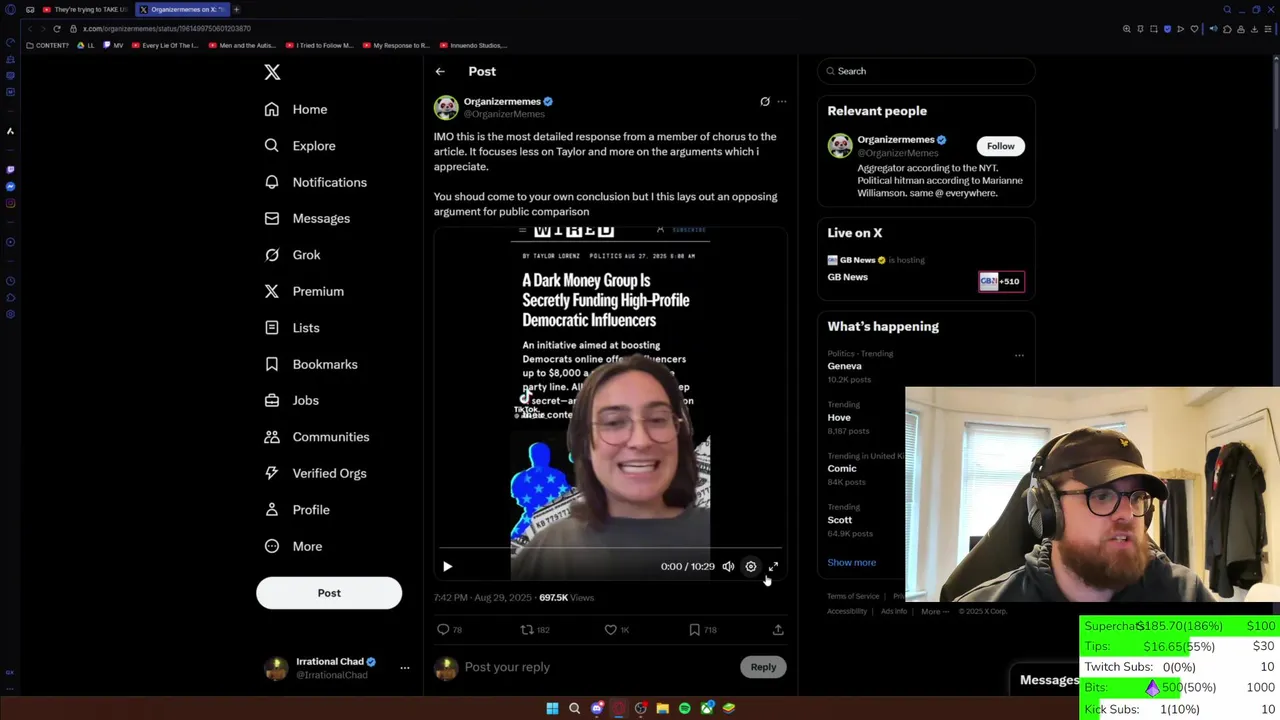1280x720 pixels.
Task: Open Grok from sidebar
Action: [x=293, y=255]
